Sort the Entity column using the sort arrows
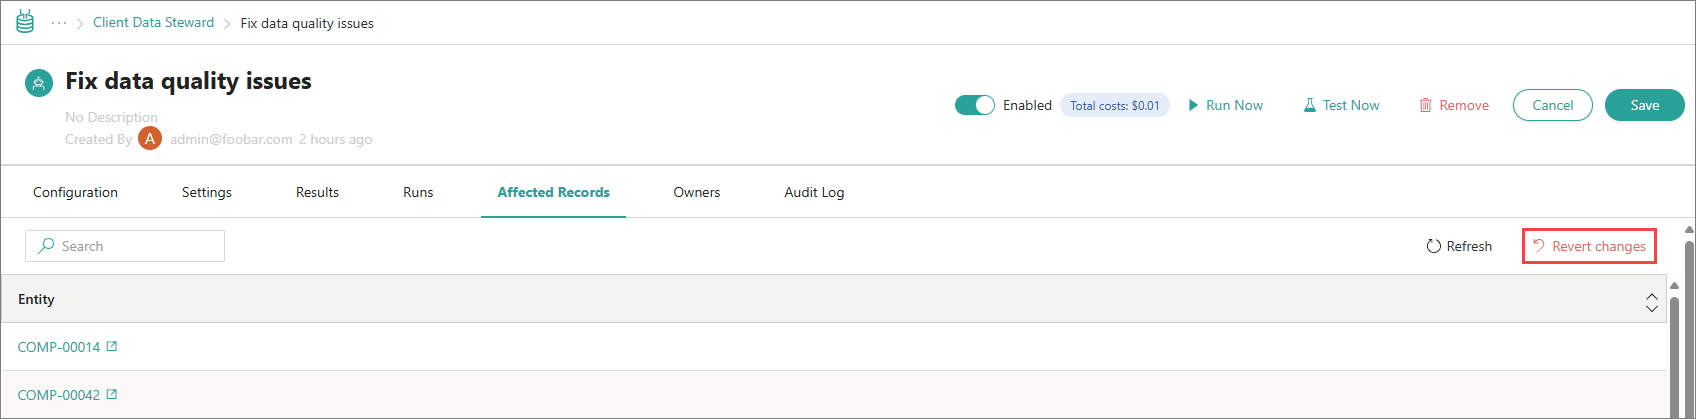 (x=1651, y=301)
